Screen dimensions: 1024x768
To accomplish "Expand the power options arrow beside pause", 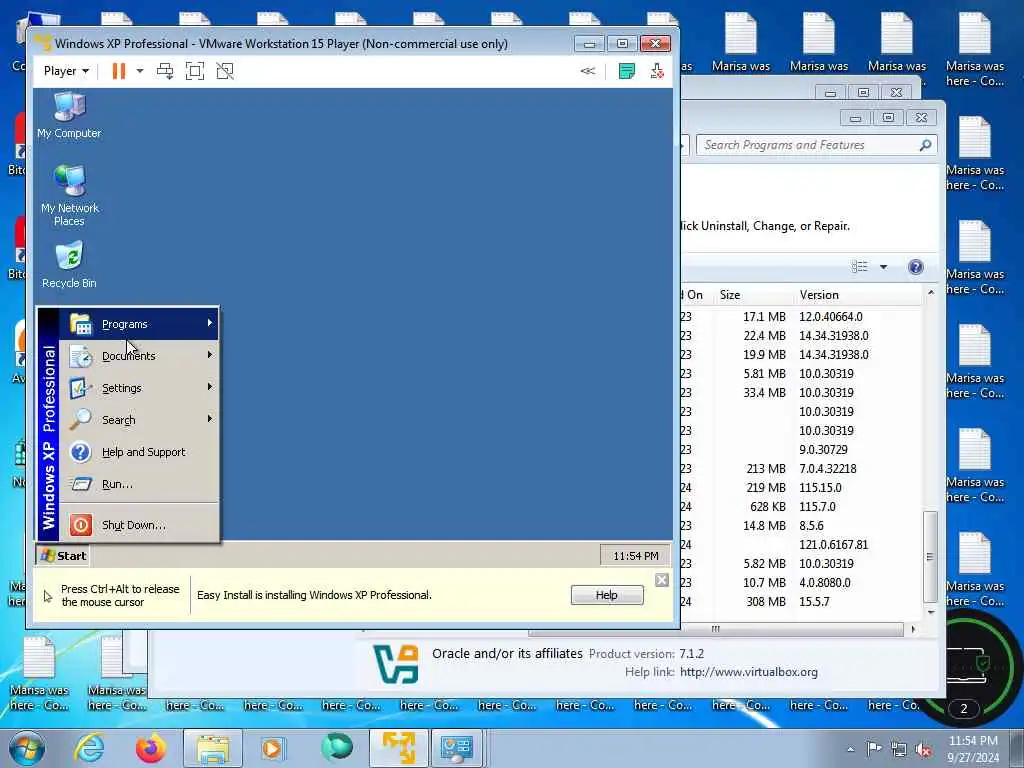I will click(140, 71).
